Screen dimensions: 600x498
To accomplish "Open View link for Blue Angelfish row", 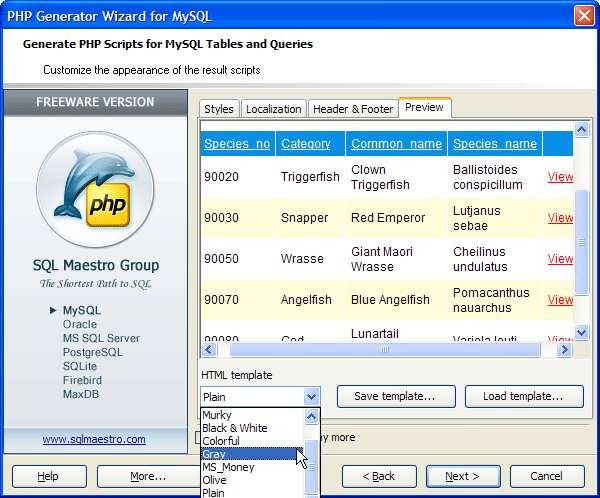I will (560, 300).
